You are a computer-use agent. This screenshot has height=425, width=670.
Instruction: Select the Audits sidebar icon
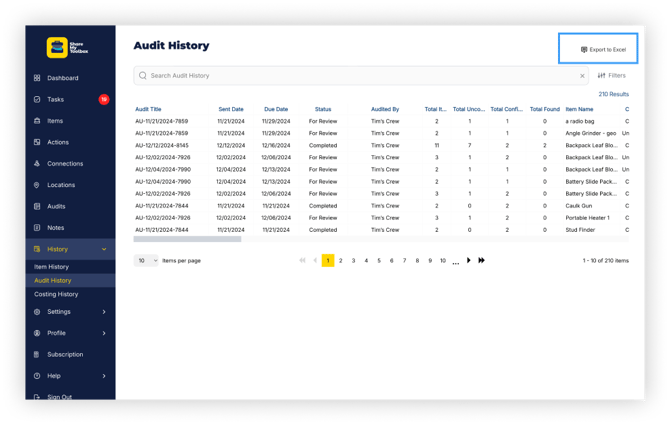pos(37,206)
